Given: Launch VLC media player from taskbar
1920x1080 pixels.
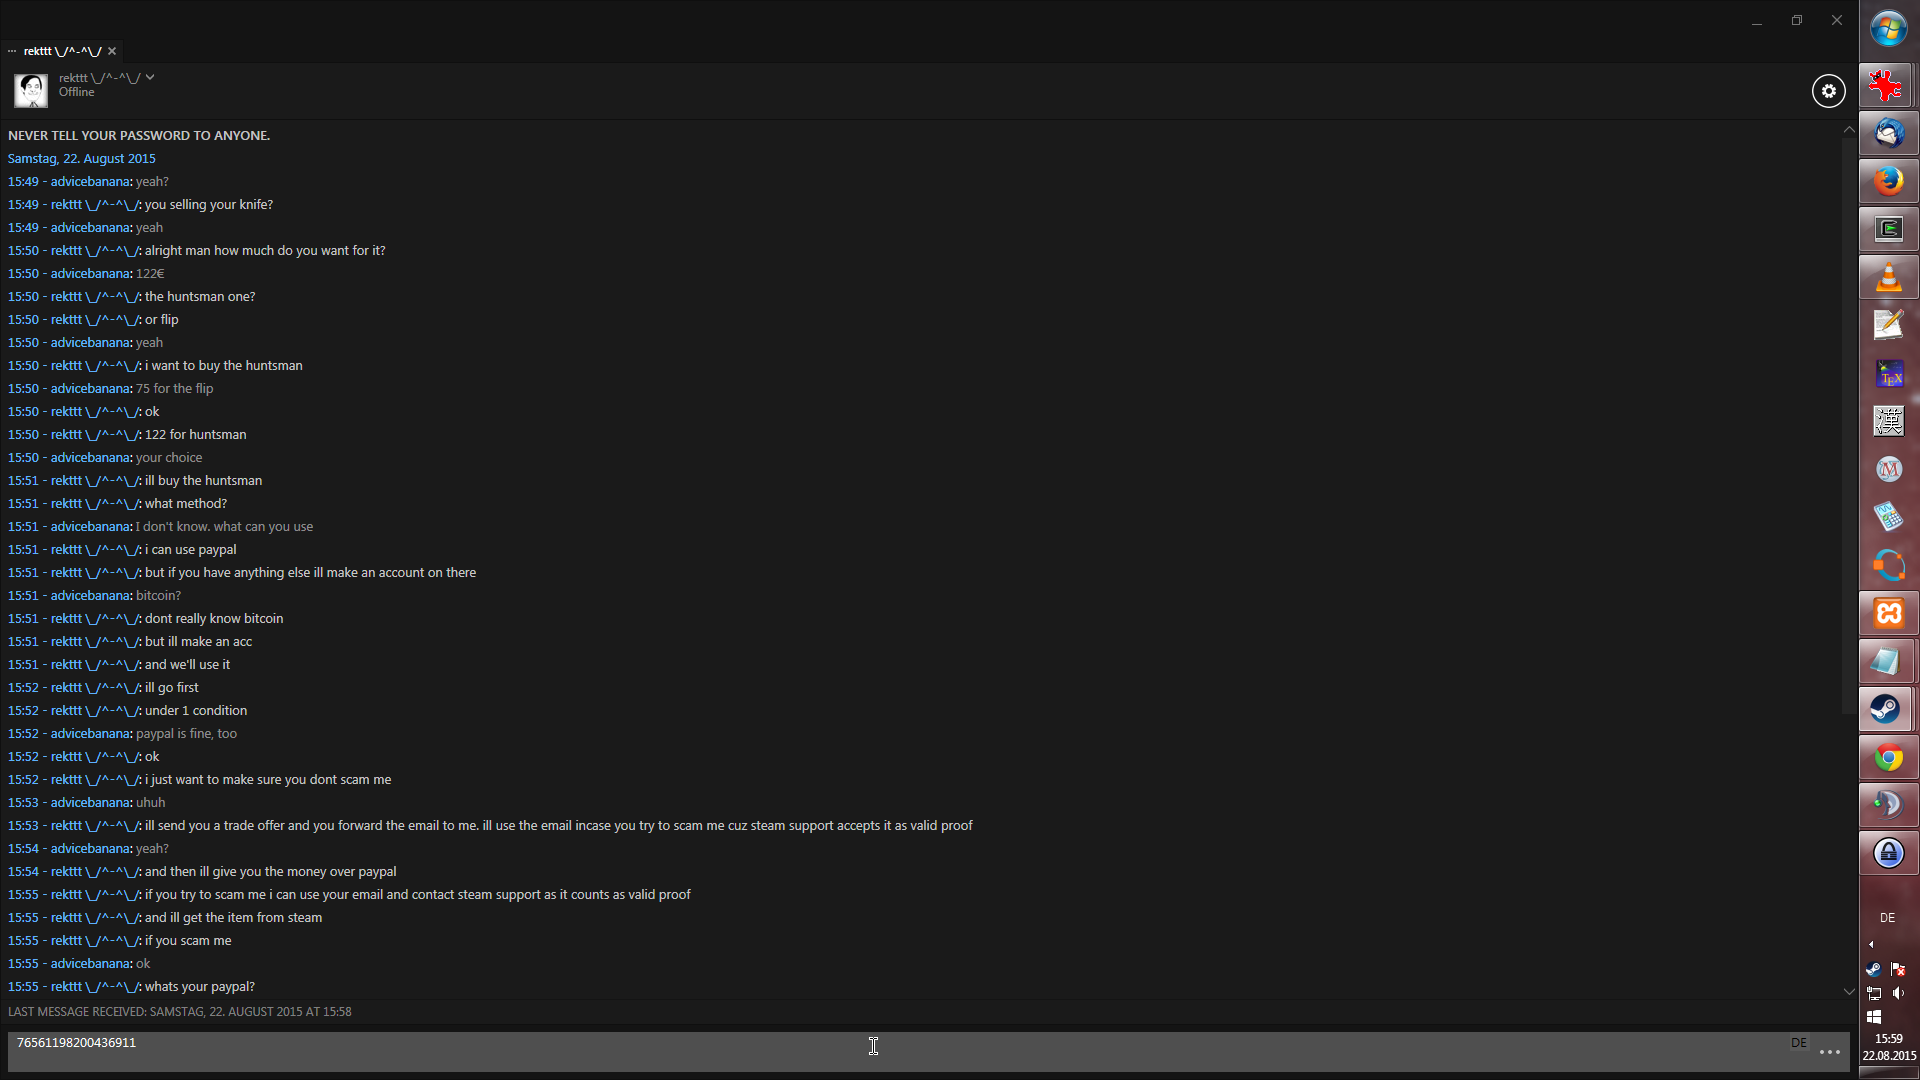Looking at the screenshot, I should coord(1887,277).
